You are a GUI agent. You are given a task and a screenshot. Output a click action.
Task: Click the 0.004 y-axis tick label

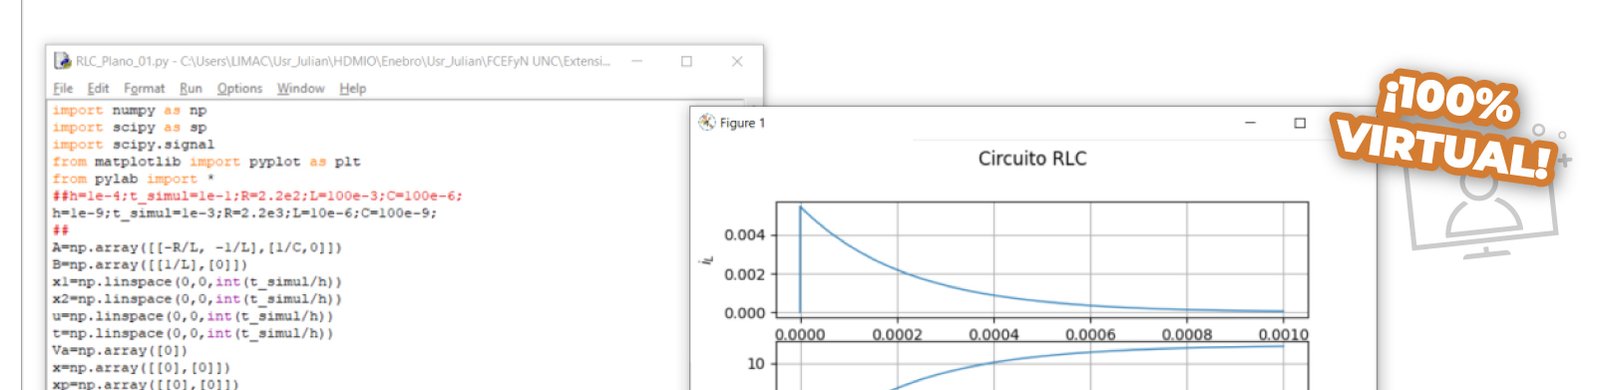(744, 235)
